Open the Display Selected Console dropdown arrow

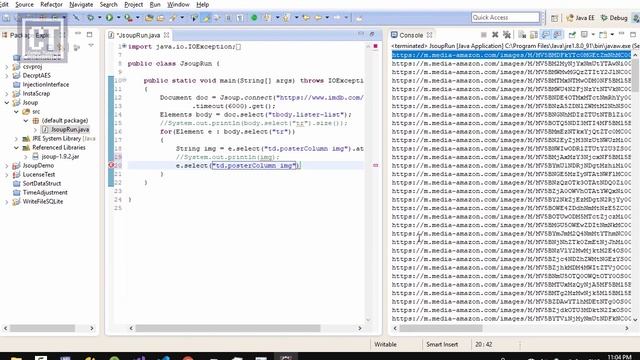point(593,35)
